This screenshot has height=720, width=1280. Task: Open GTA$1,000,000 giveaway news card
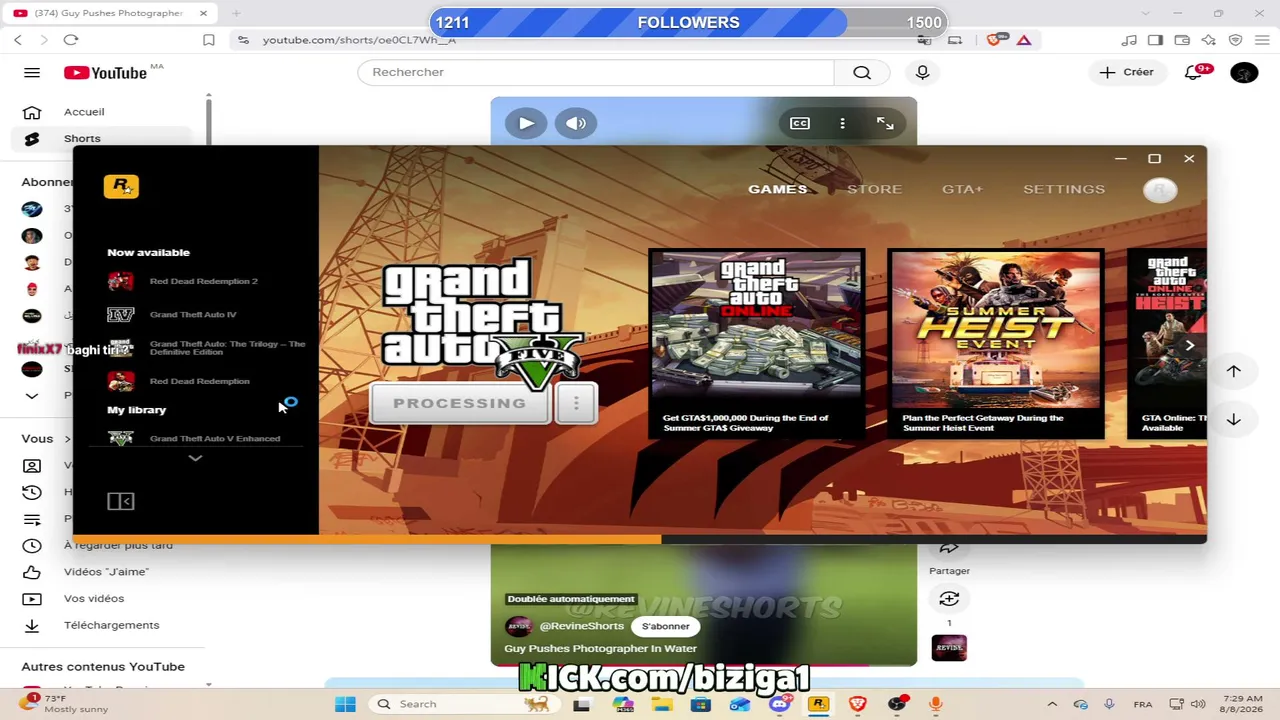pyautogui.click(x=757, y=344)
